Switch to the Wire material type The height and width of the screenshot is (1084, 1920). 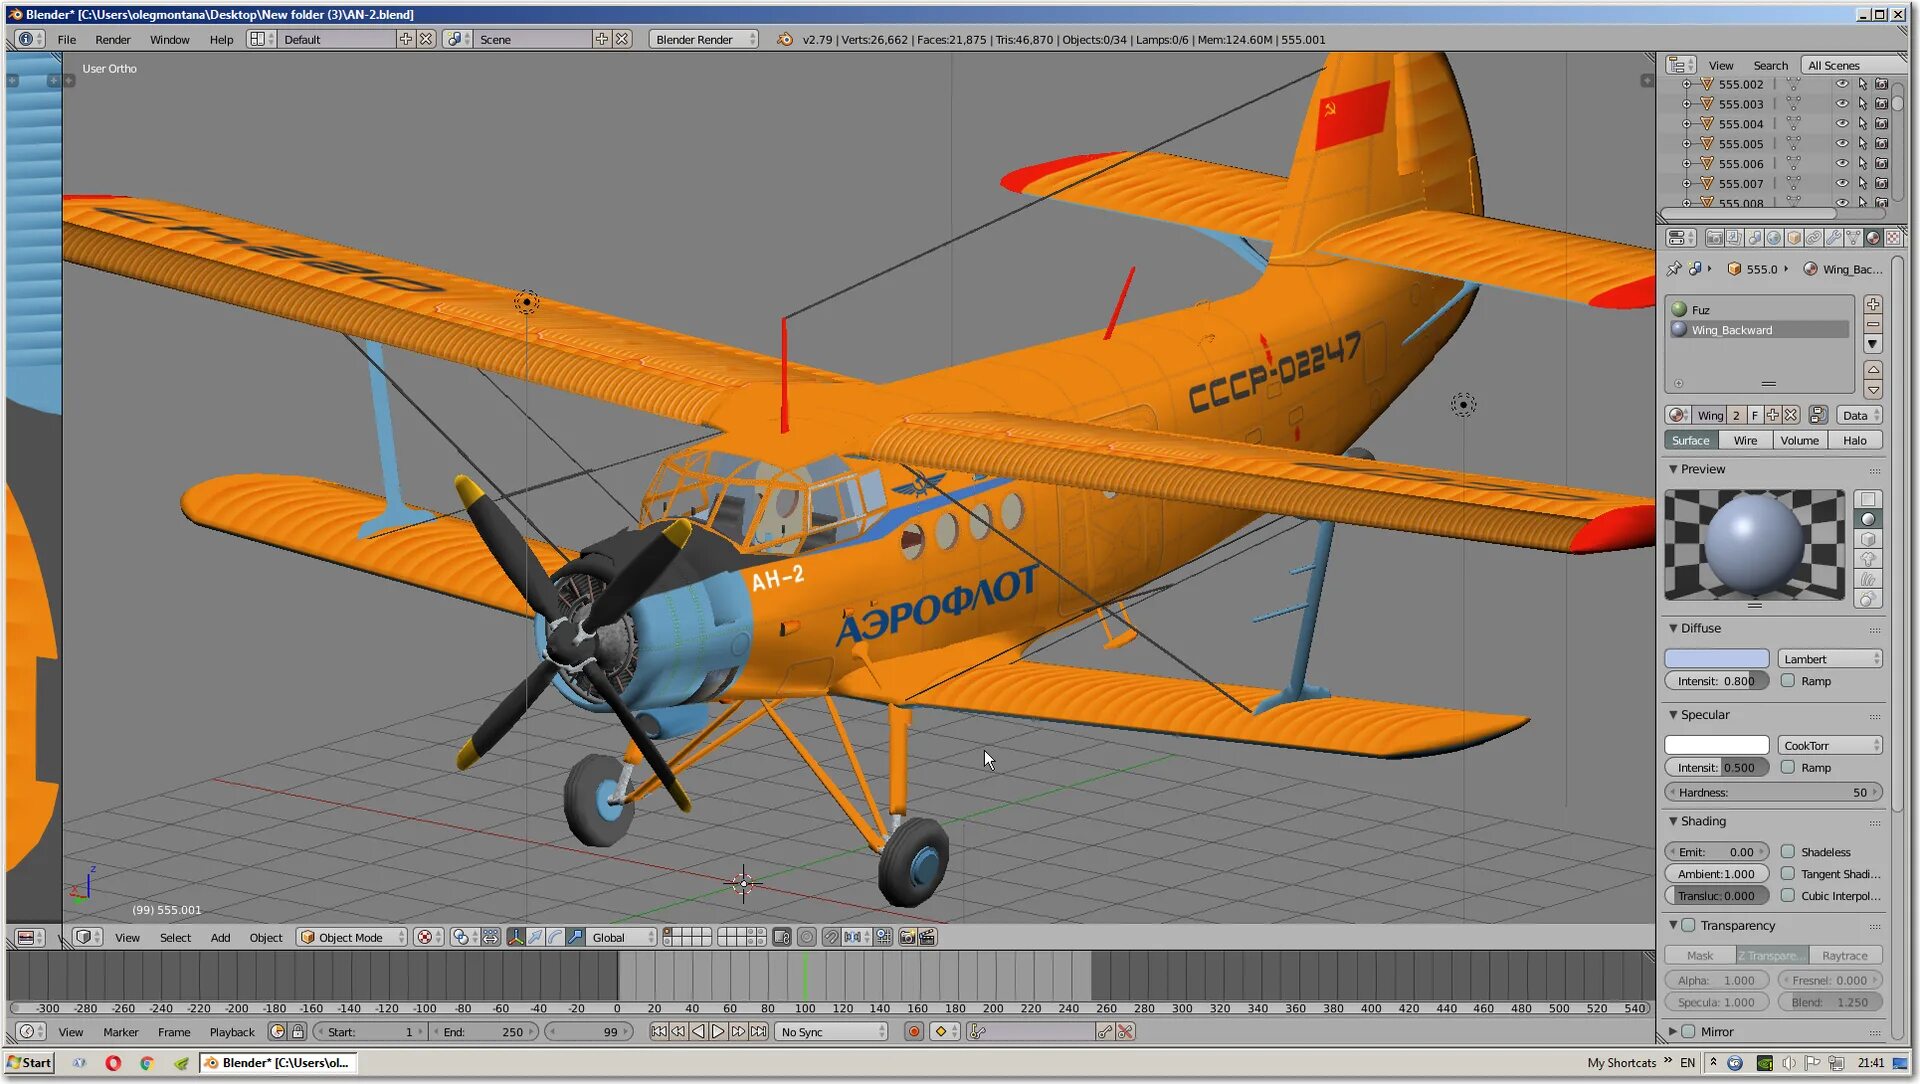1745,440
